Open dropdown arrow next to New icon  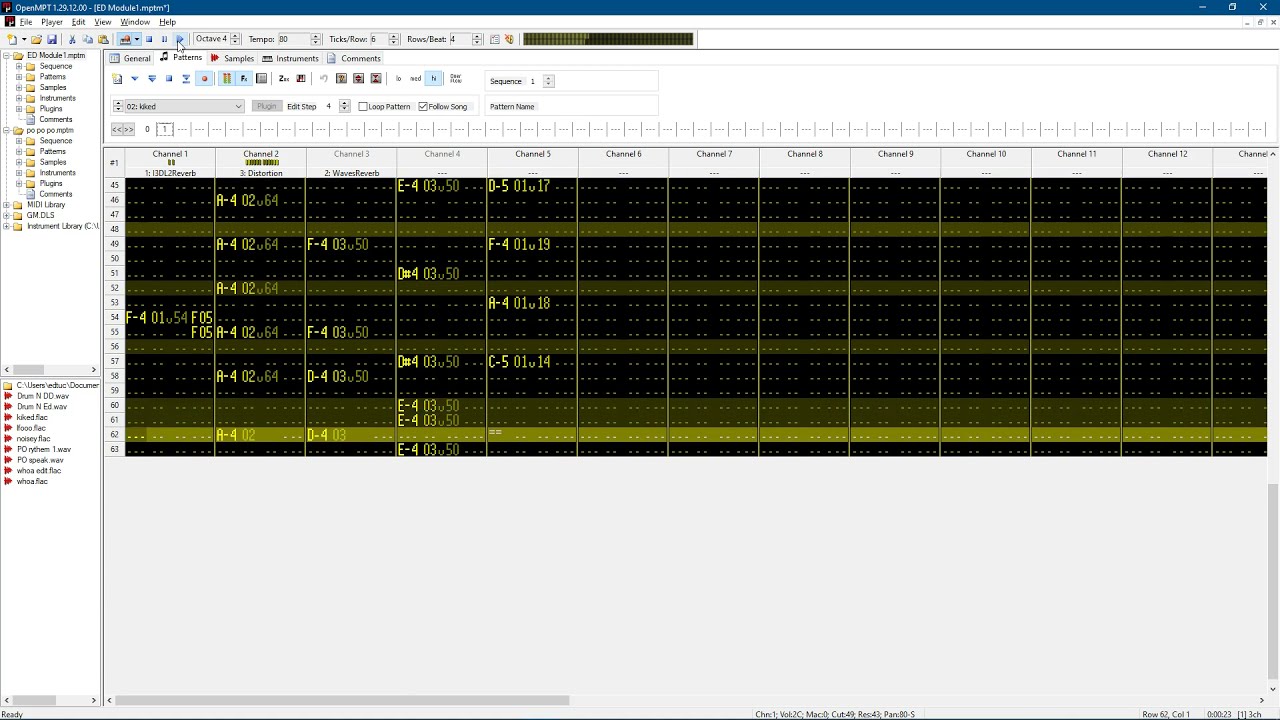tap(22, 39)
